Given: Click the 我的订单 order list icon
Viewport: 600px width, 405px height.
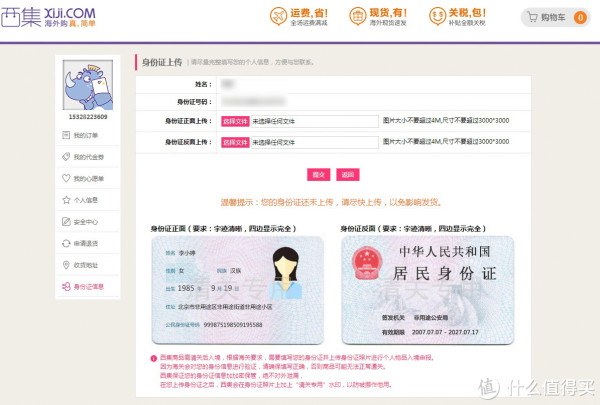Looking at the screenshot, I should [x=66, y=135].
